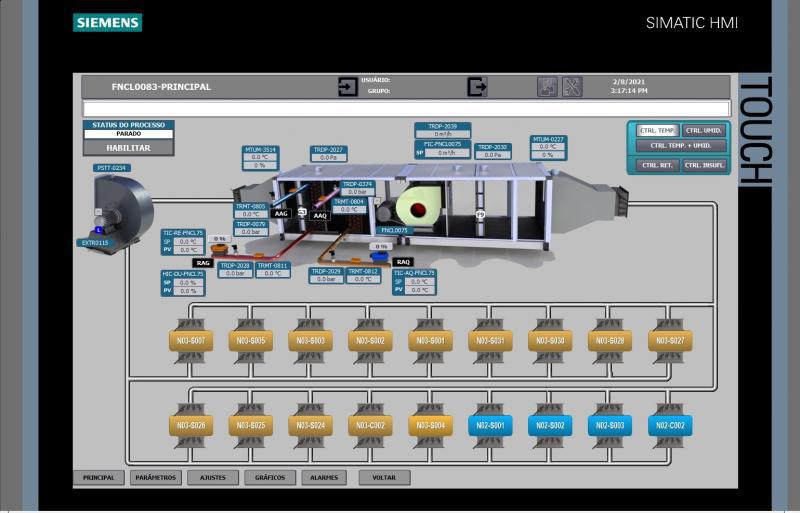
Task: Open room diffuser N03-S007
Action: point(191,341)
